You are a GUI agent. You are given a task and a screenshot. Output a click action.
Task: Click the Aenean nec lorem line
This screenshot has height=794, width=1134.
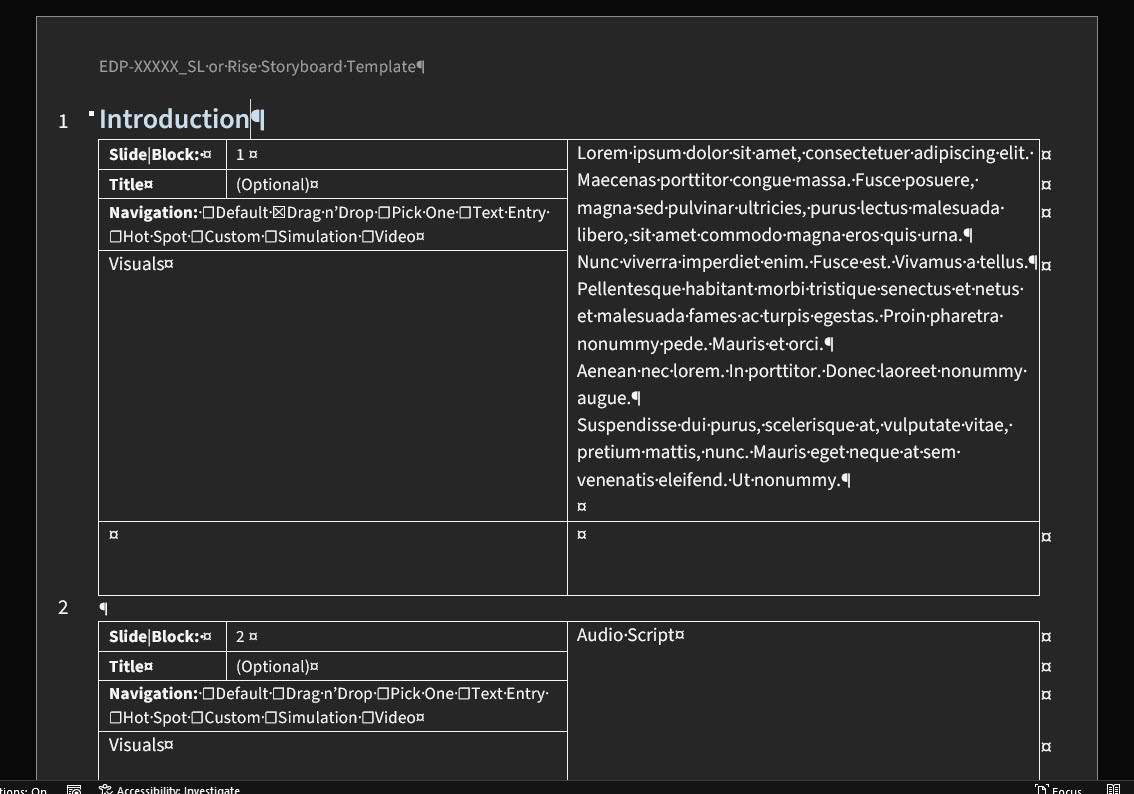click(801, 371)
